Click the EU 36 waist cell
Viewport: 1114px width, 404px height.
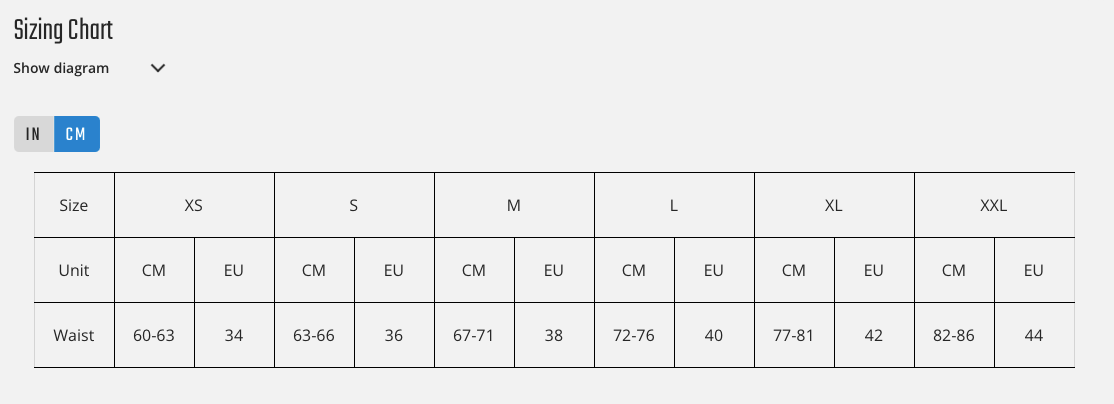394,335
